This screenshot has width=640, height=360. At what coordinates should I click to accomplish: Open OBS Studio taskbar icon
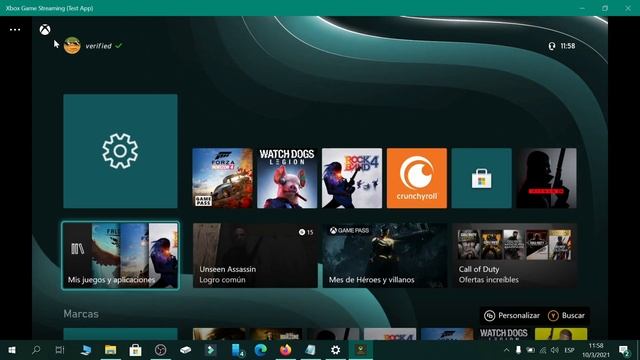click(160, 350)
